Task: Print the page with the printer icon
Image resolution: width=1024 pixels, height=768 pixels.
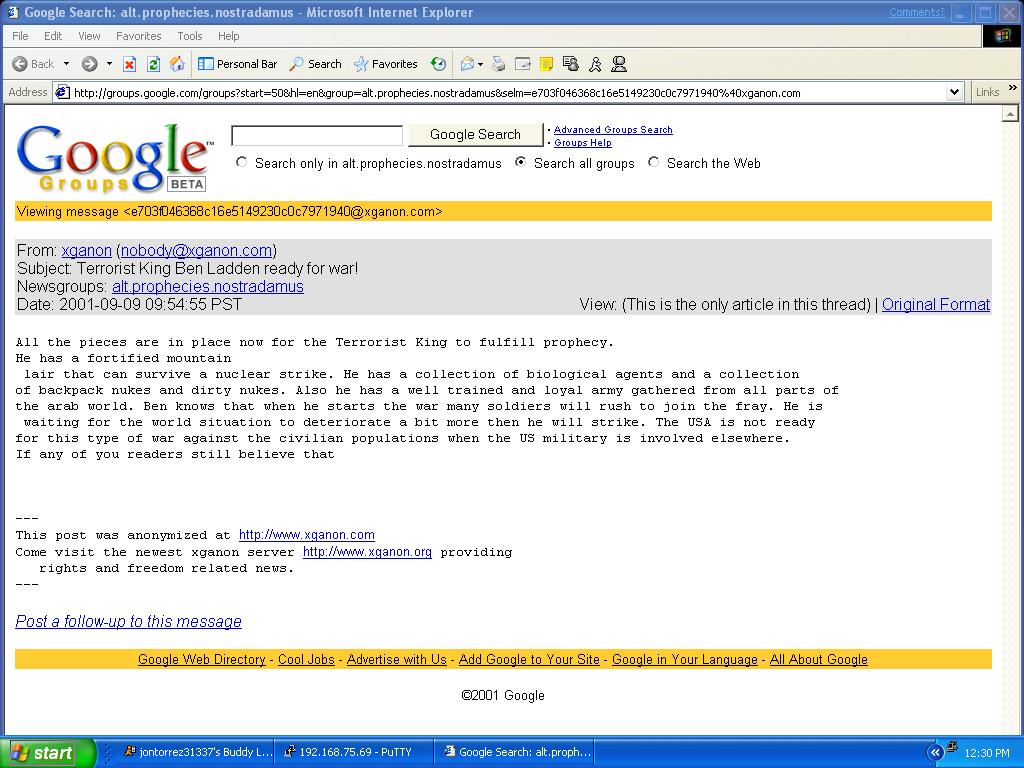Action: 499,64
